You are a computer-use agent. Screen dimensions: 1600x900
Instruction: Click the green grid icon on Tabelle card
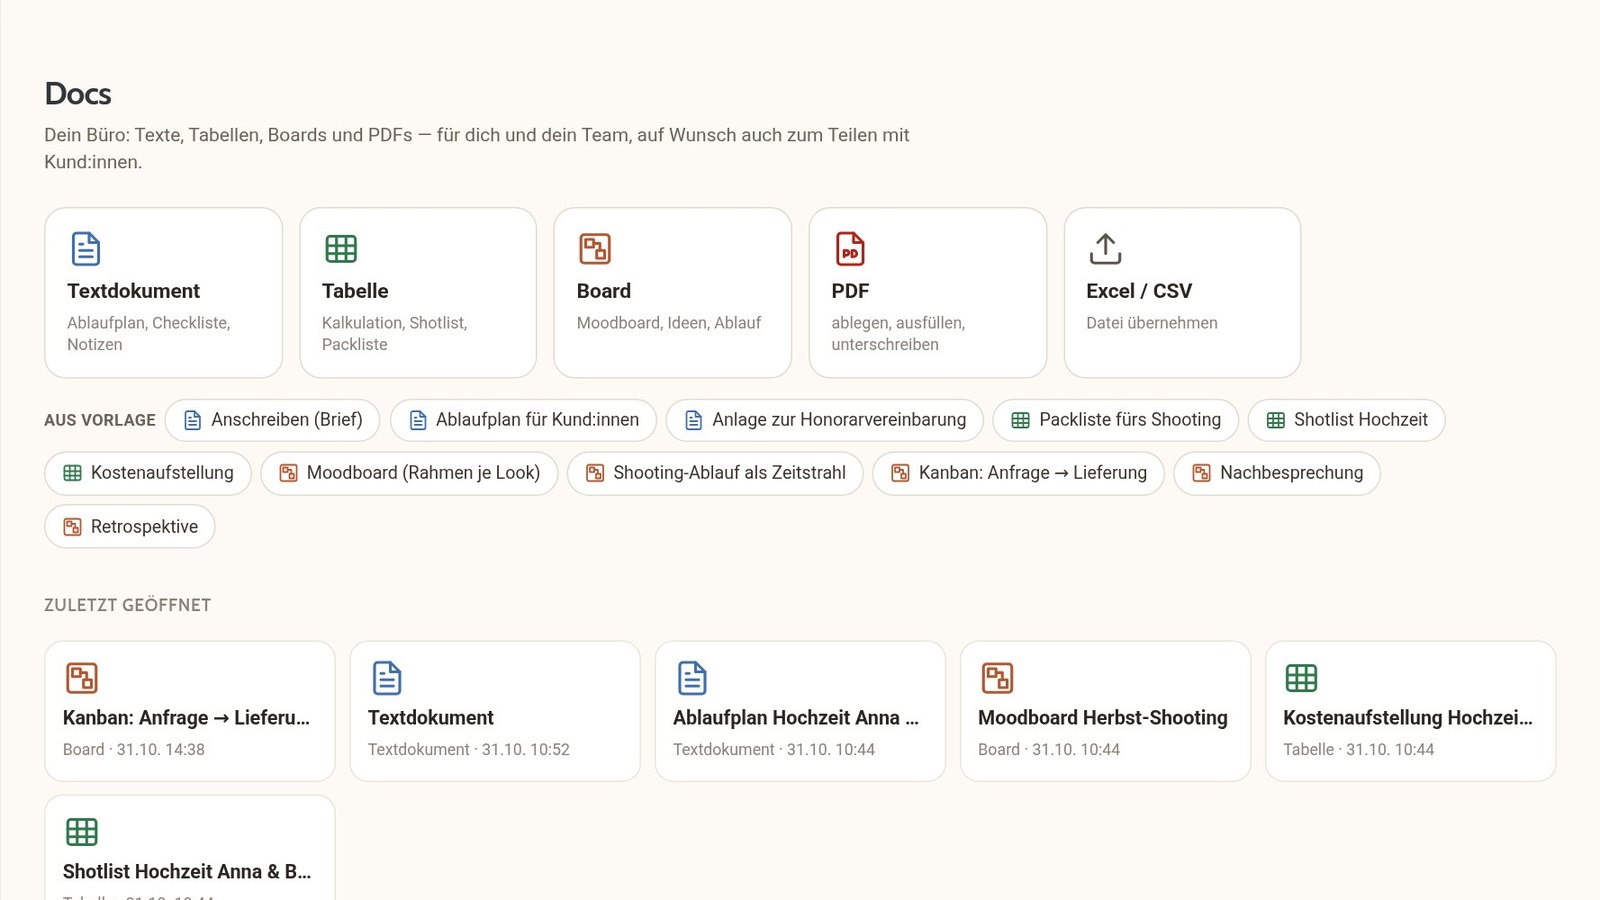341,249
